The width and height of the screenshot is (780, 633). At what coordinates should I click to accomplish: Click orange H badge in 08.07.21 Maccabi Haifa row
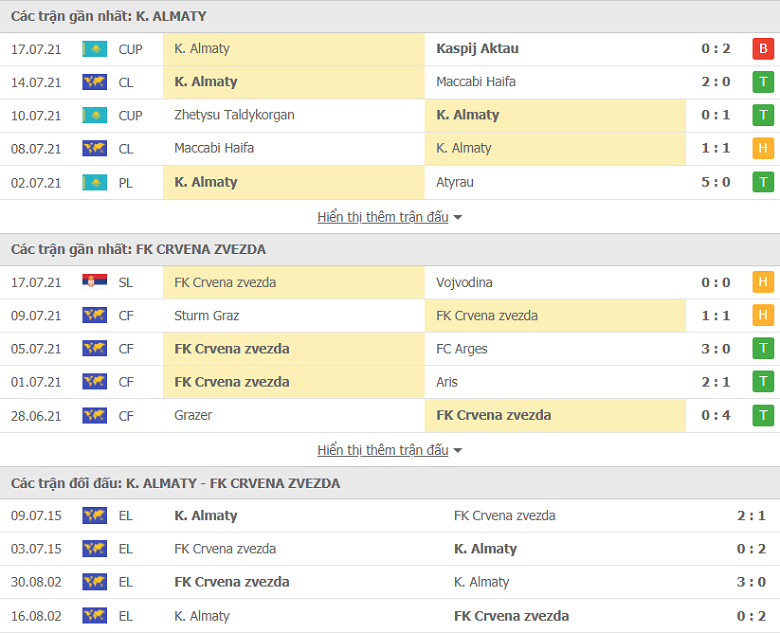click(x=763, y=148)
